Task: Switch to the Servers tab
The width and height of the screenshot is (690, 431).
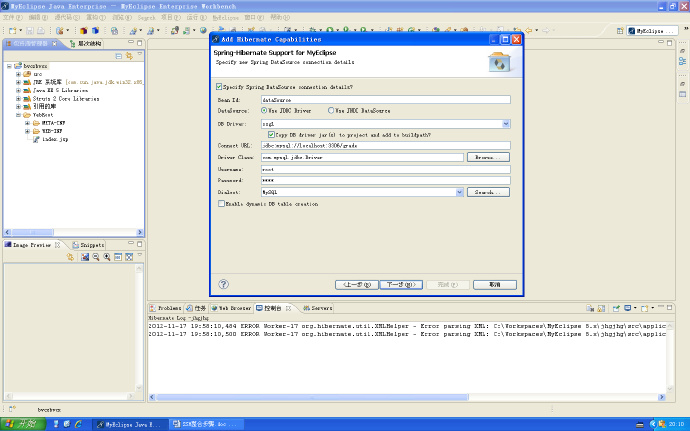Action: click(318, 308)
